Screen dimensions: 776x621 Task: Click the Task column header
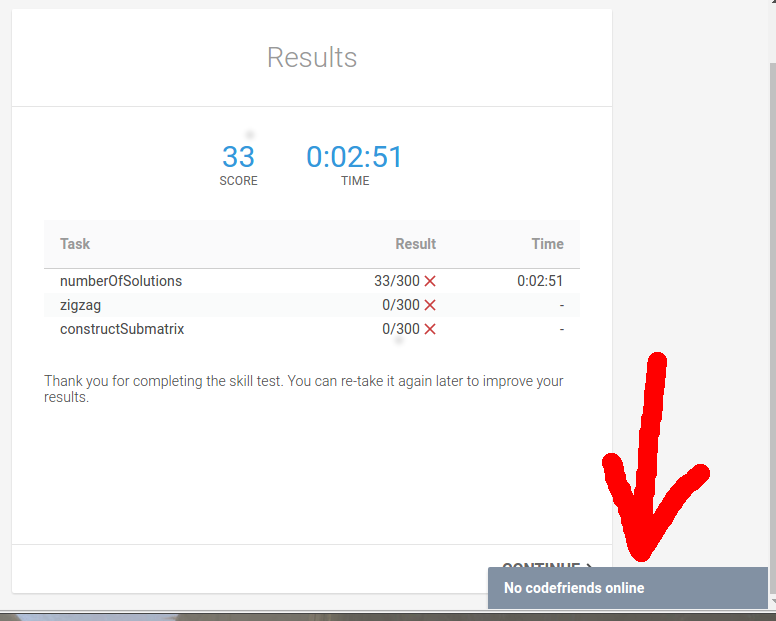click(x=75, y=244)
